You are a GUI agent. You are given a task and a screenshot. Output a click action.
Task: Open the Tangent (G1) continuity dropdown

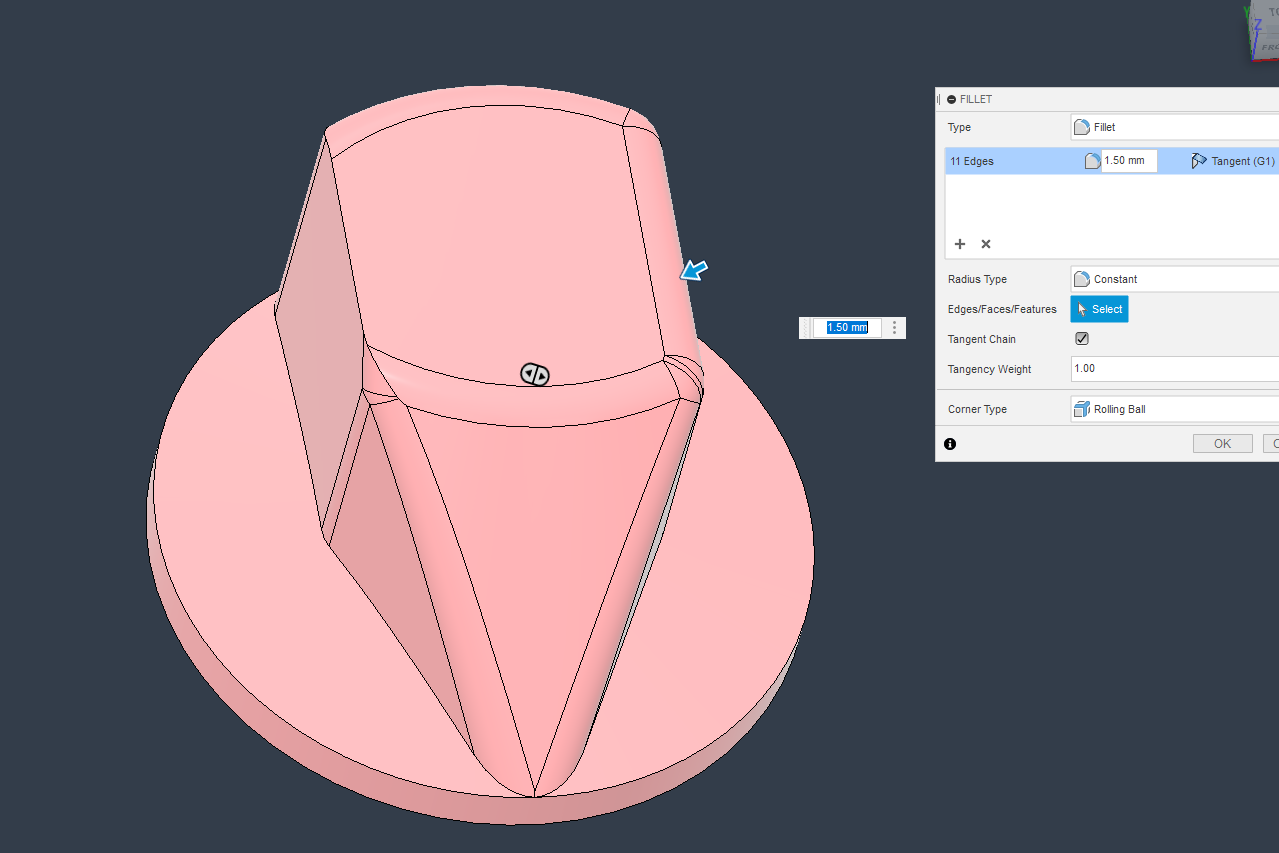click(1233, 161)
